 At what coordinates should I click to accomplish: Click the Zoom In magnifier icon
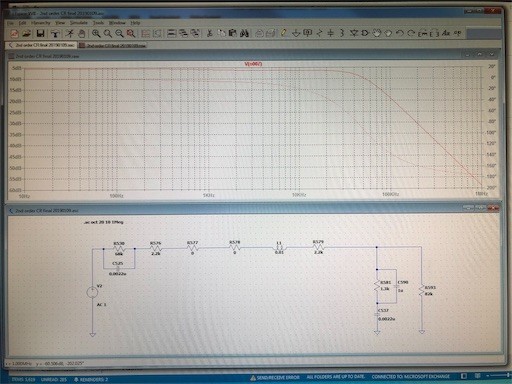pyautogui.click(x=96, y=33)
